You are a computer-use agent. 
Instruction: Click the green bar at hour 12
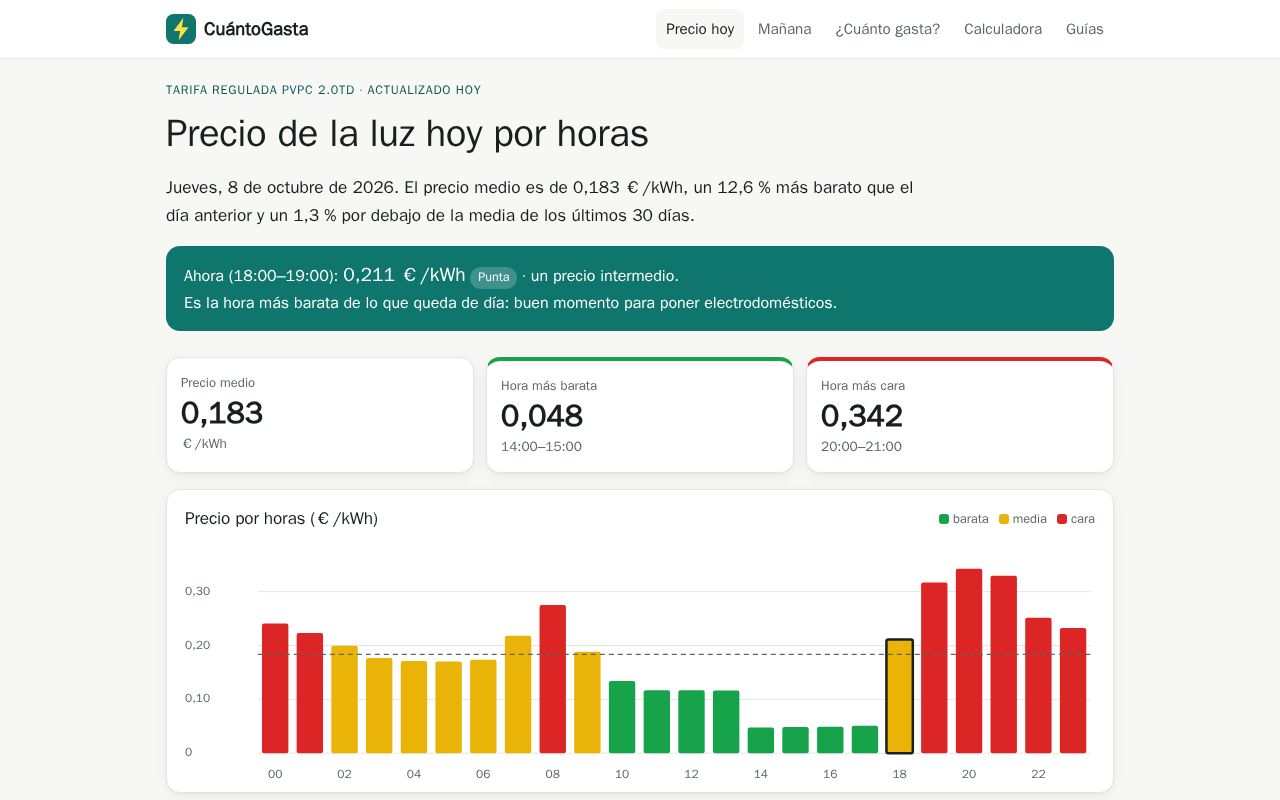point(692,722)
